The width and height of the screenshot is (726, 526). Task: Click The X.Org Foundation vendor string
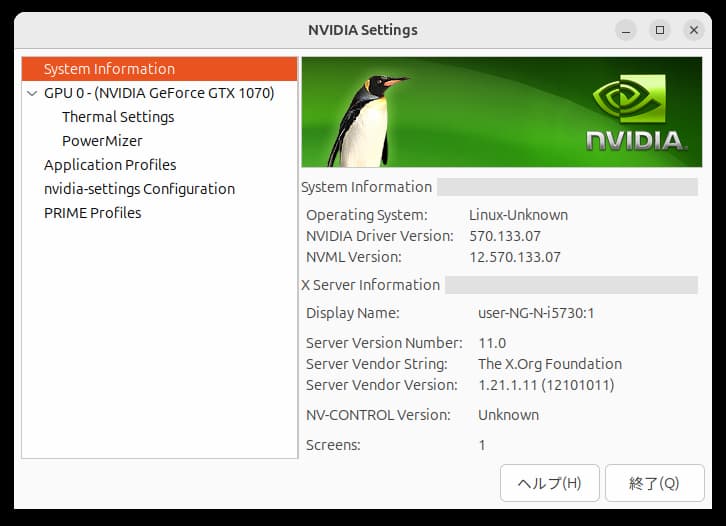550,364
